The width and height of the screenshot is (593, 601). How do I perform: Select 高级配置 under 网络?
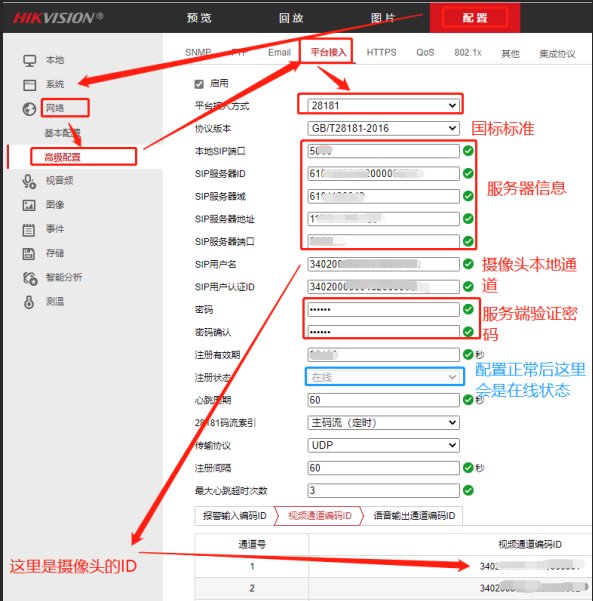tap(62, 158)
